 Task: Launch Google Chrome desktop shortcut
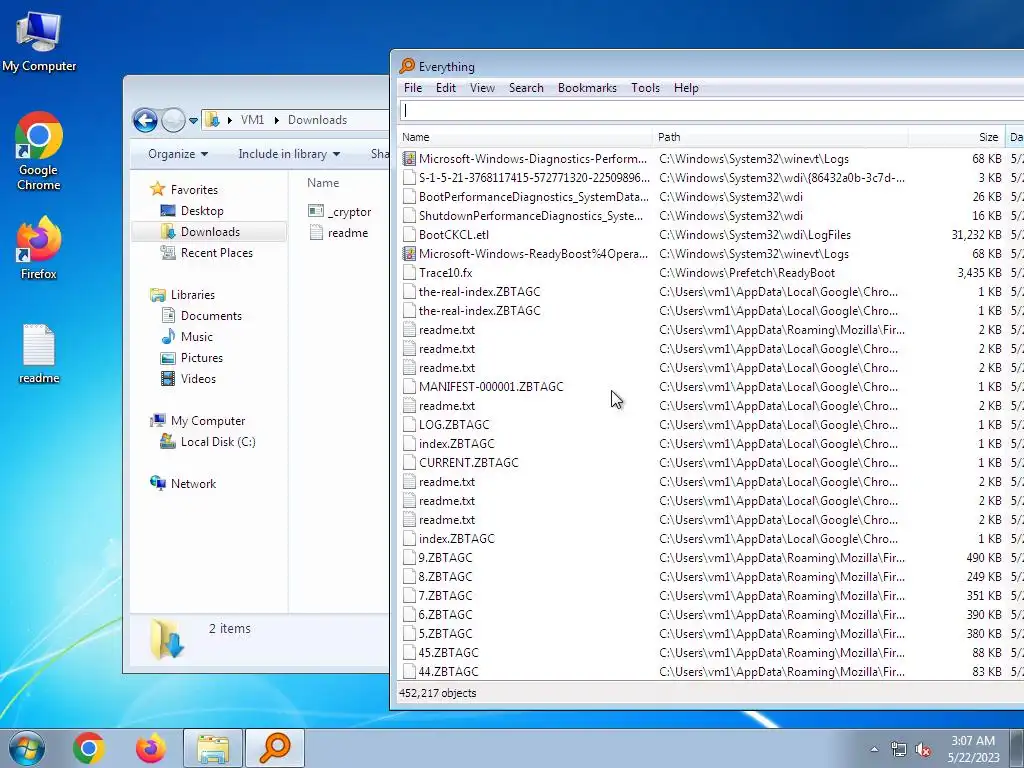pyautogui.click(x=39, y=152)
